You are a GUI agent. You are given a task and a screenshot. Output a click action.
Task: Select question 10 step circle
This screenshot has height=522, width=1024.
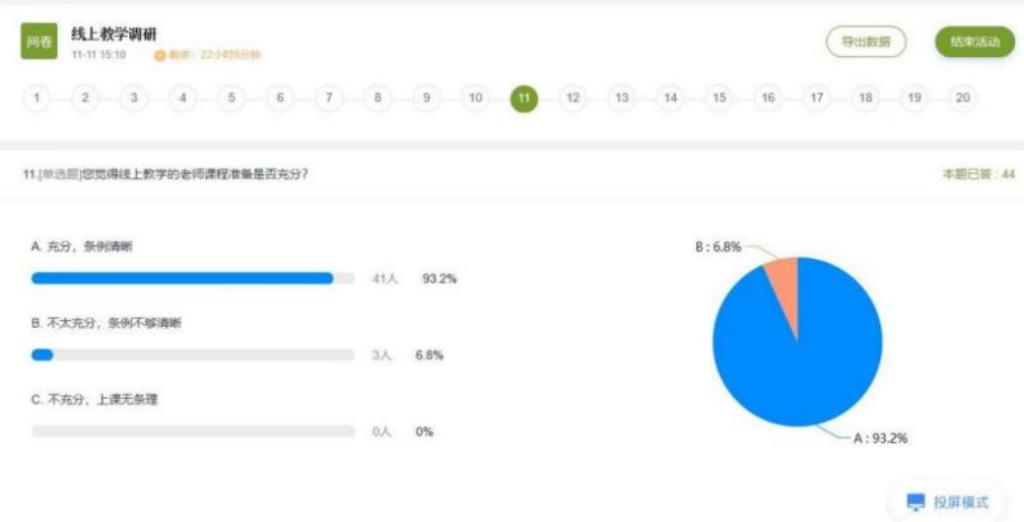coord(475,98)
